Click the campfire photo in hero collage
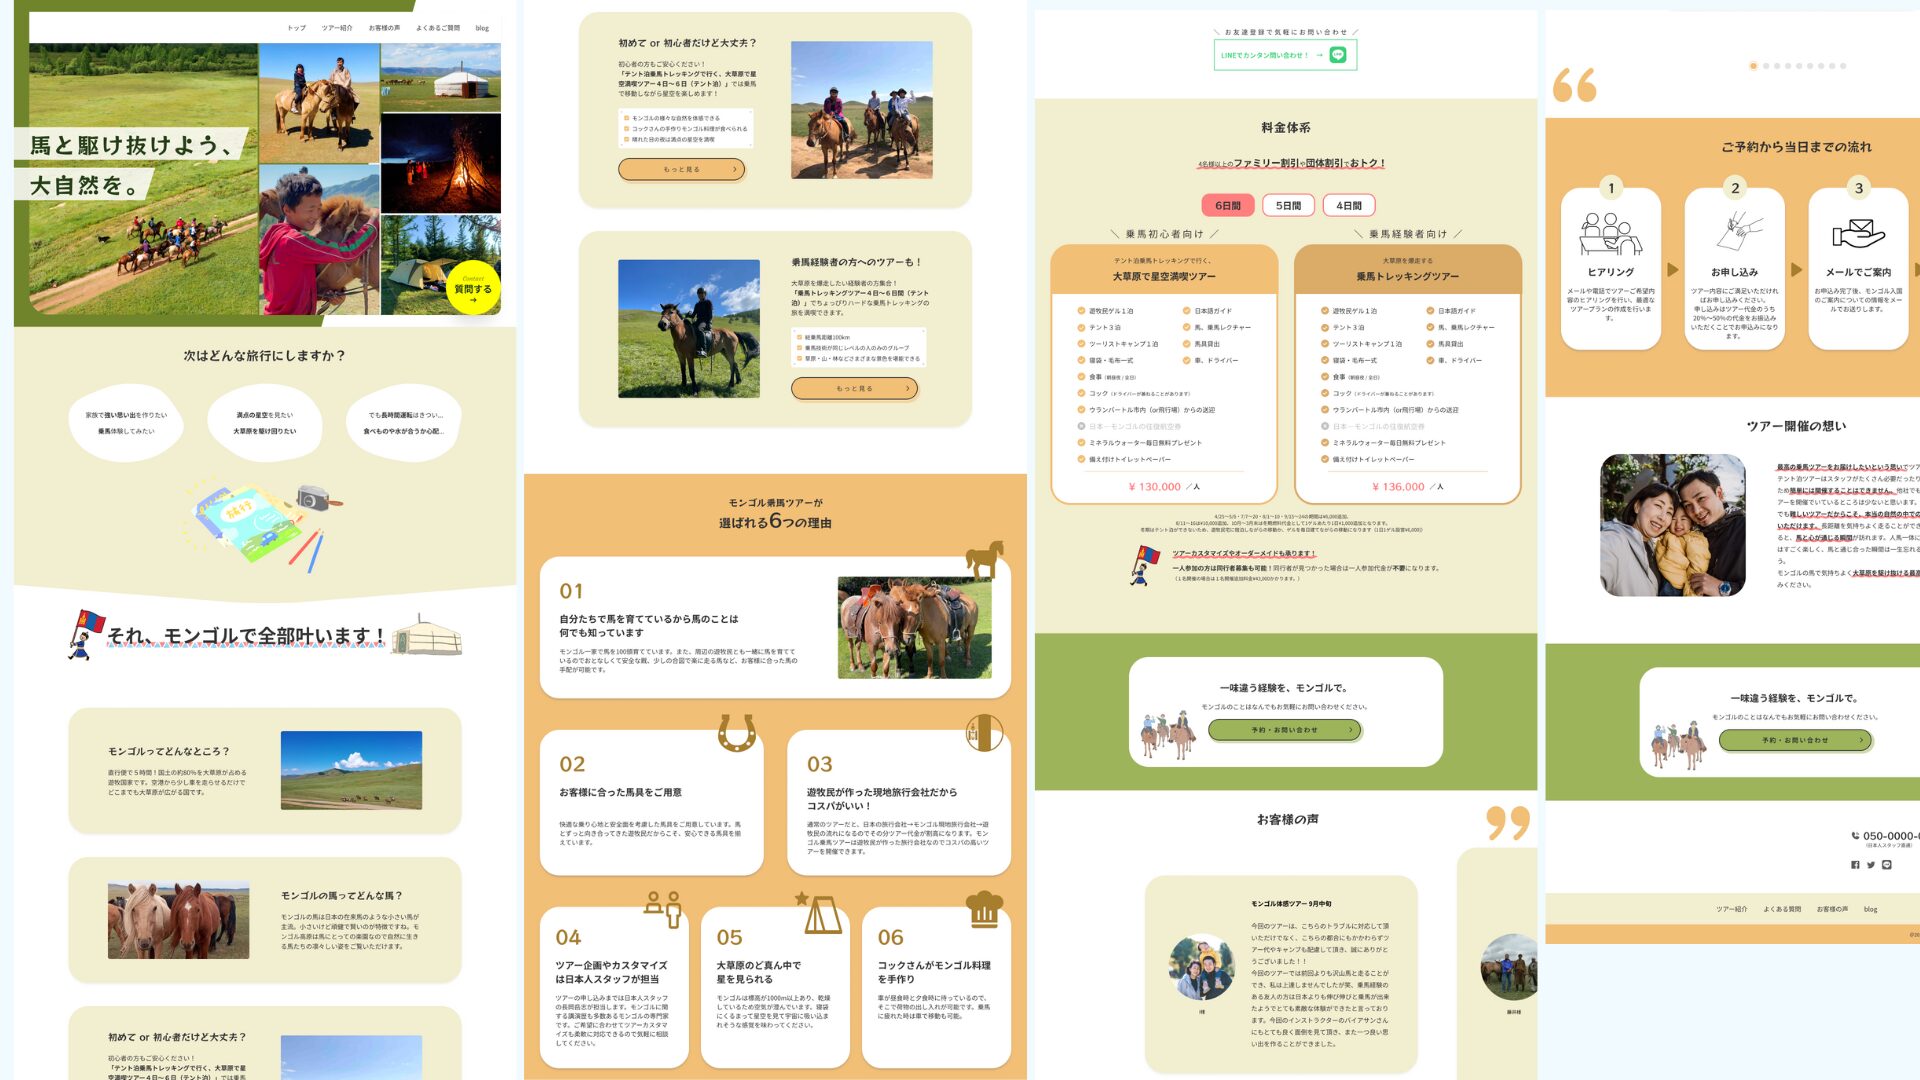 click(440, 162)
